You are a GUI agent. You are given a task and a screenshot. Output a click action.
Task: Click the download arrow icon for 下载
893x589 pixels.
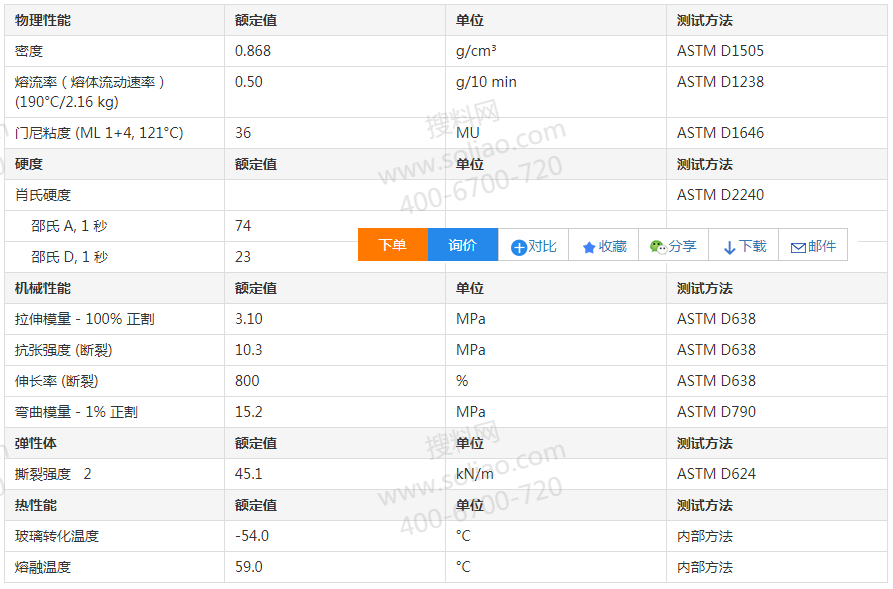(x=729, y=247)
